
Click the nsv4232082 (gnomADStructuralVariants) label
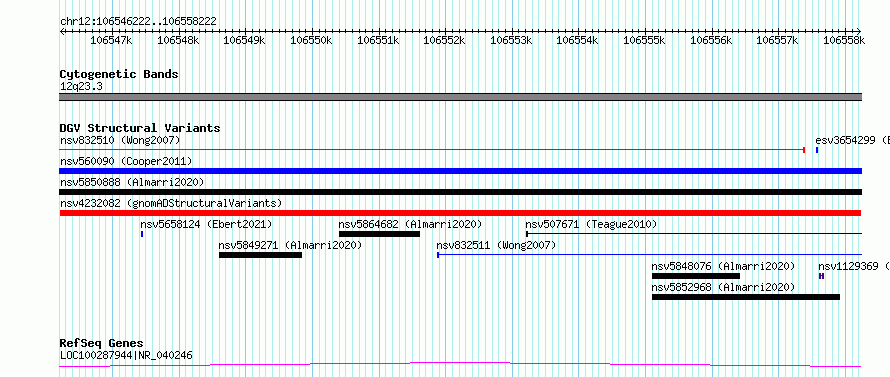coord(171,203)
